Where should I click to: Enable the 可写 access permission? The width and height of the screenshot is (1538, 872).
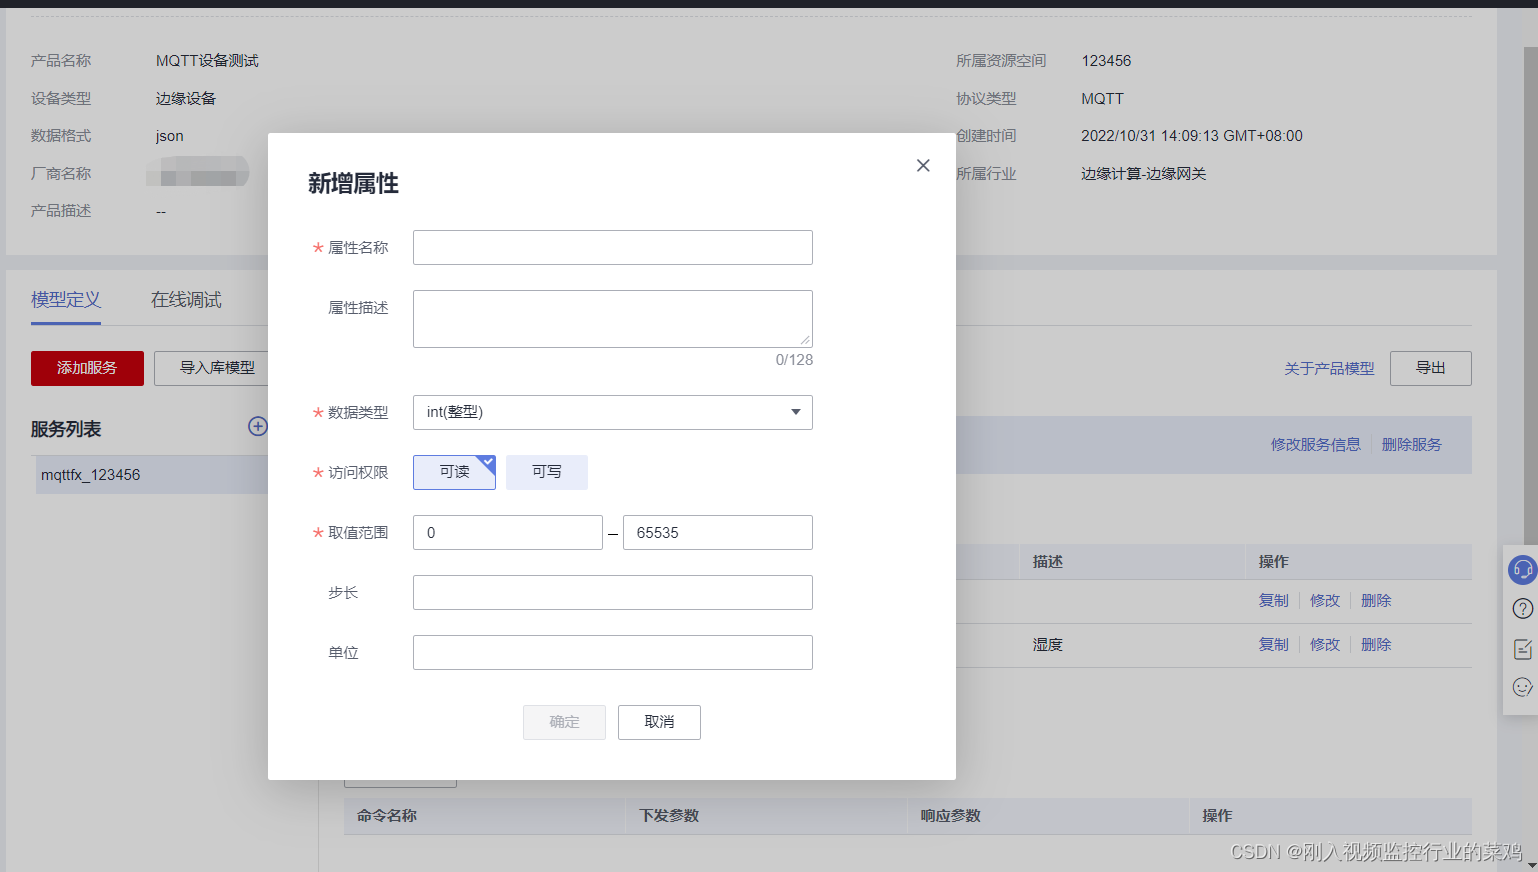[x=547, y=472]
